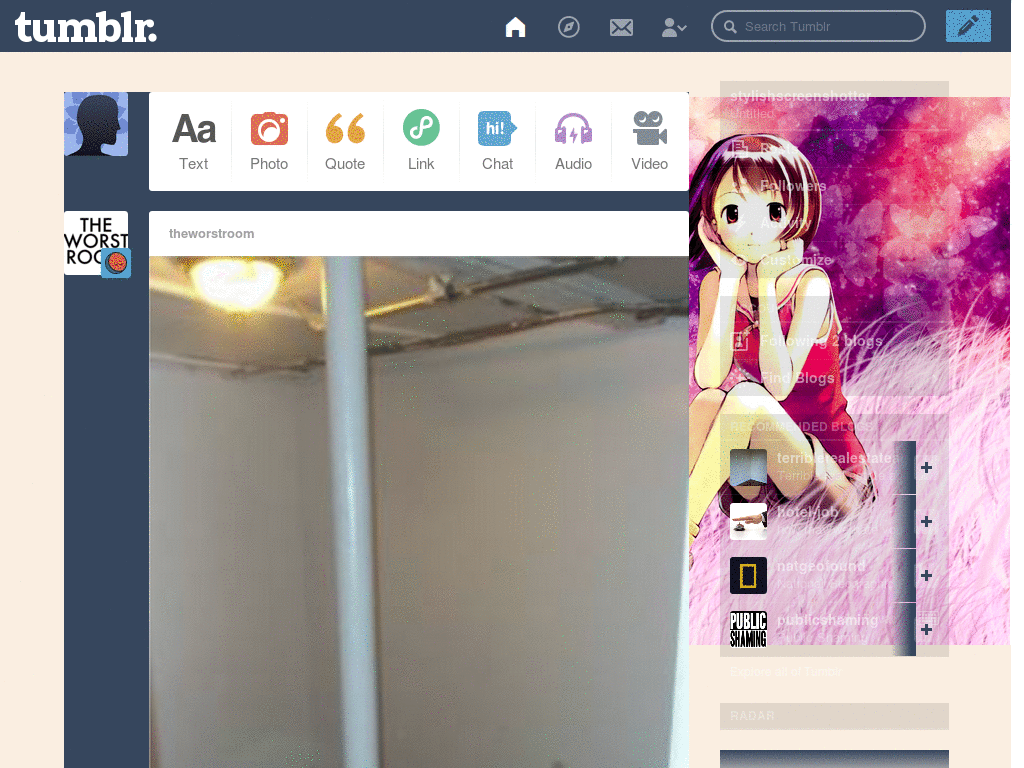This screenshot has width=1024, height=768.
Task: Expand the account person dropdown
Action: pyautogui.click(x=673, y=27)
